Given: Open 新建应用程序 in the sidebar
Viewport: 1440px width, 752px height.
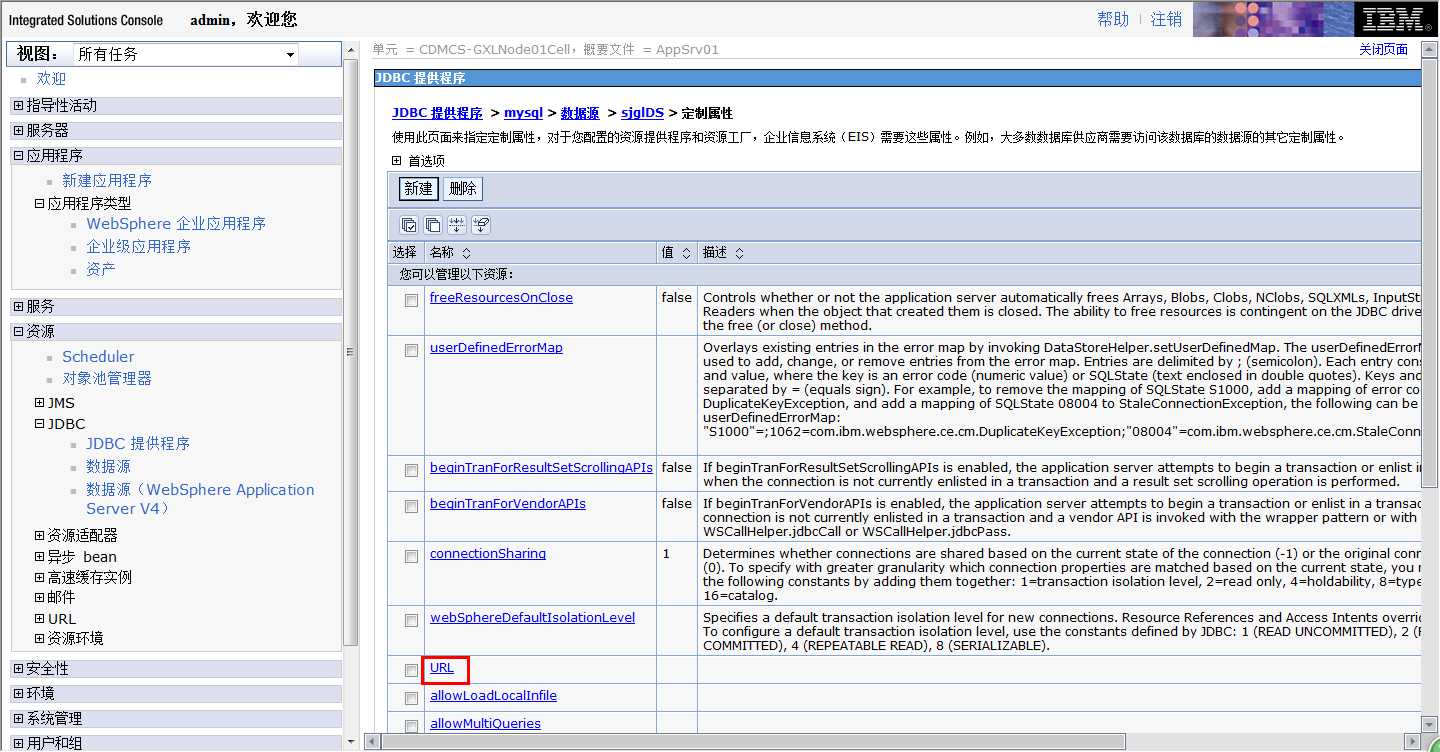Looking at the screenshot, I should coord(107,180).
